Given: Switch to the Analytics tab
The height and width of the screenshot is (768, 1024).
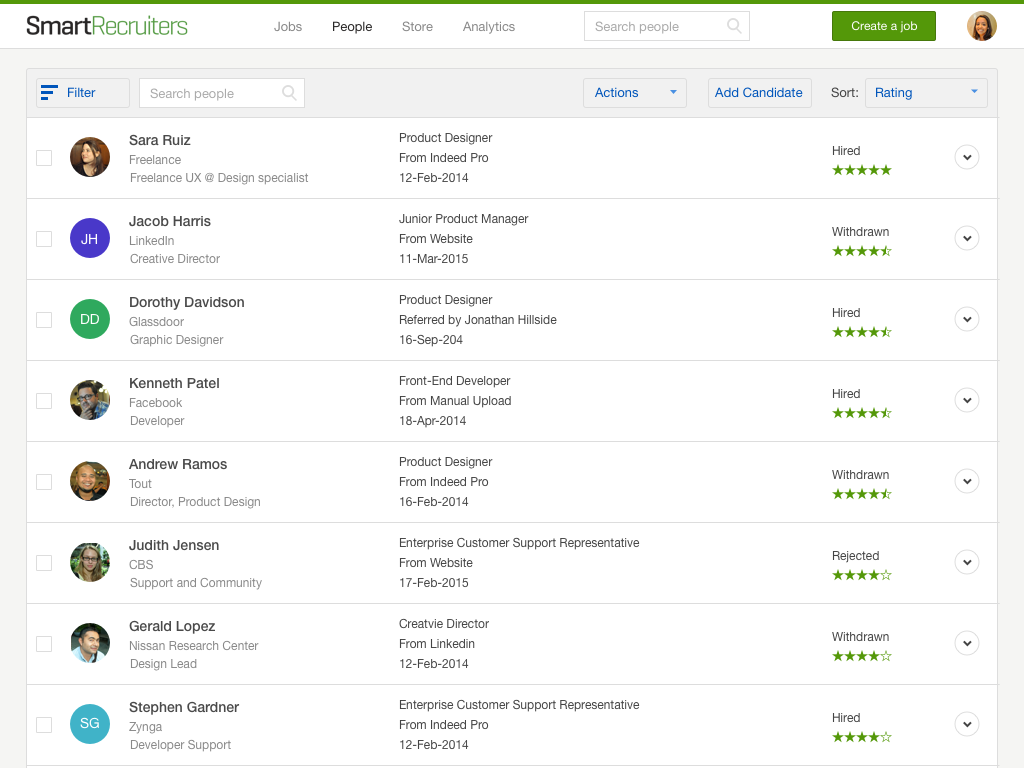Looking at the screenshot, I should coord(489,27).
